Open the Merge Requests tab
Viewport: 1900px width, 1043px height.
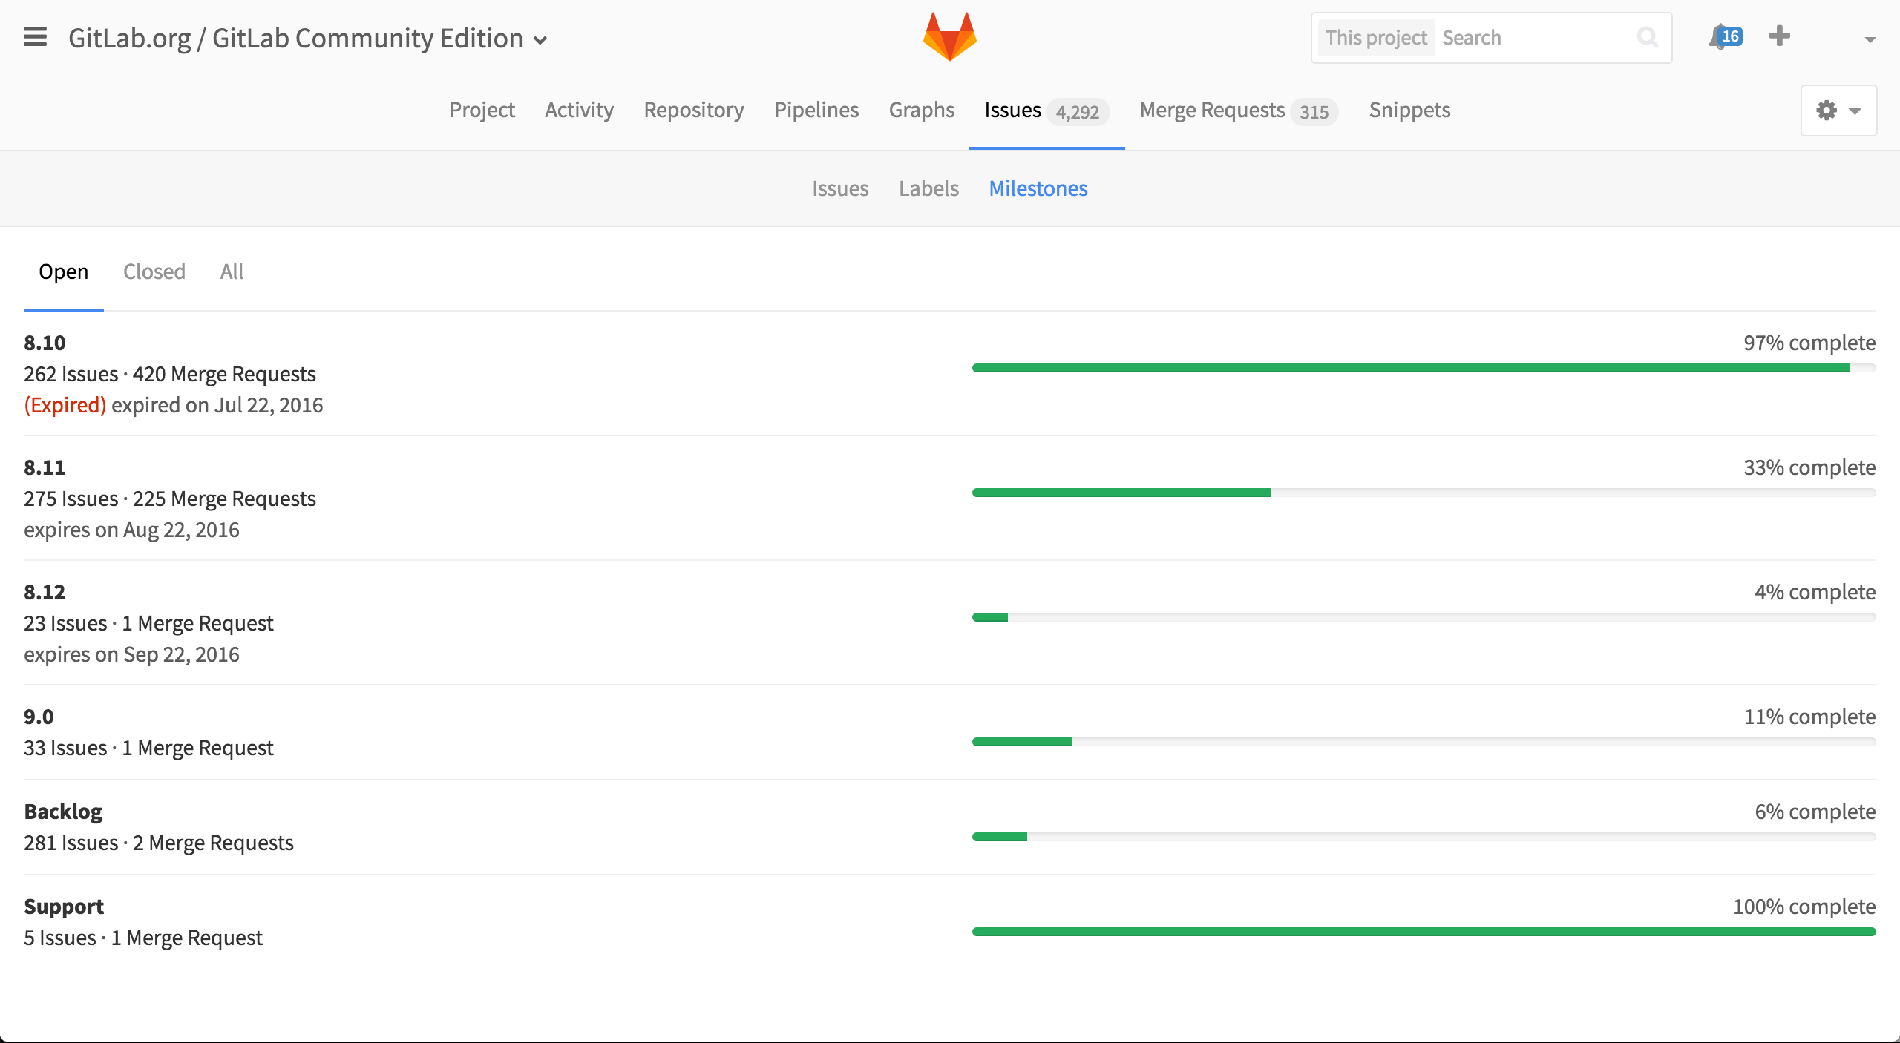[x=1211, y=110]
